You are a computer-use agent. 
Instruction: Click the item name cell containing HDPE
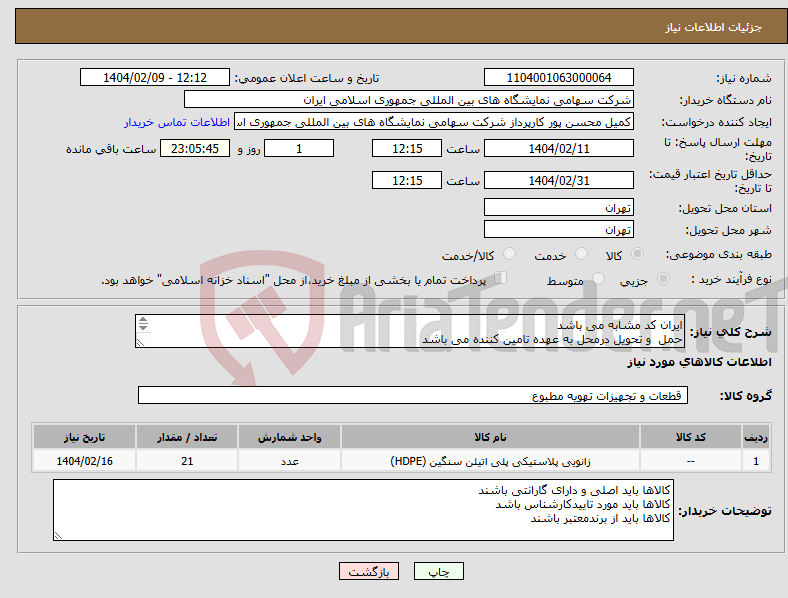[490, 461]
